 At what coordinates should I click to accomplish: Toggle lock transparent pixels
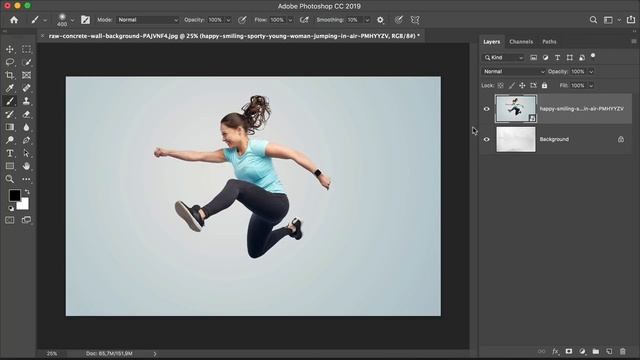(500, 86)
